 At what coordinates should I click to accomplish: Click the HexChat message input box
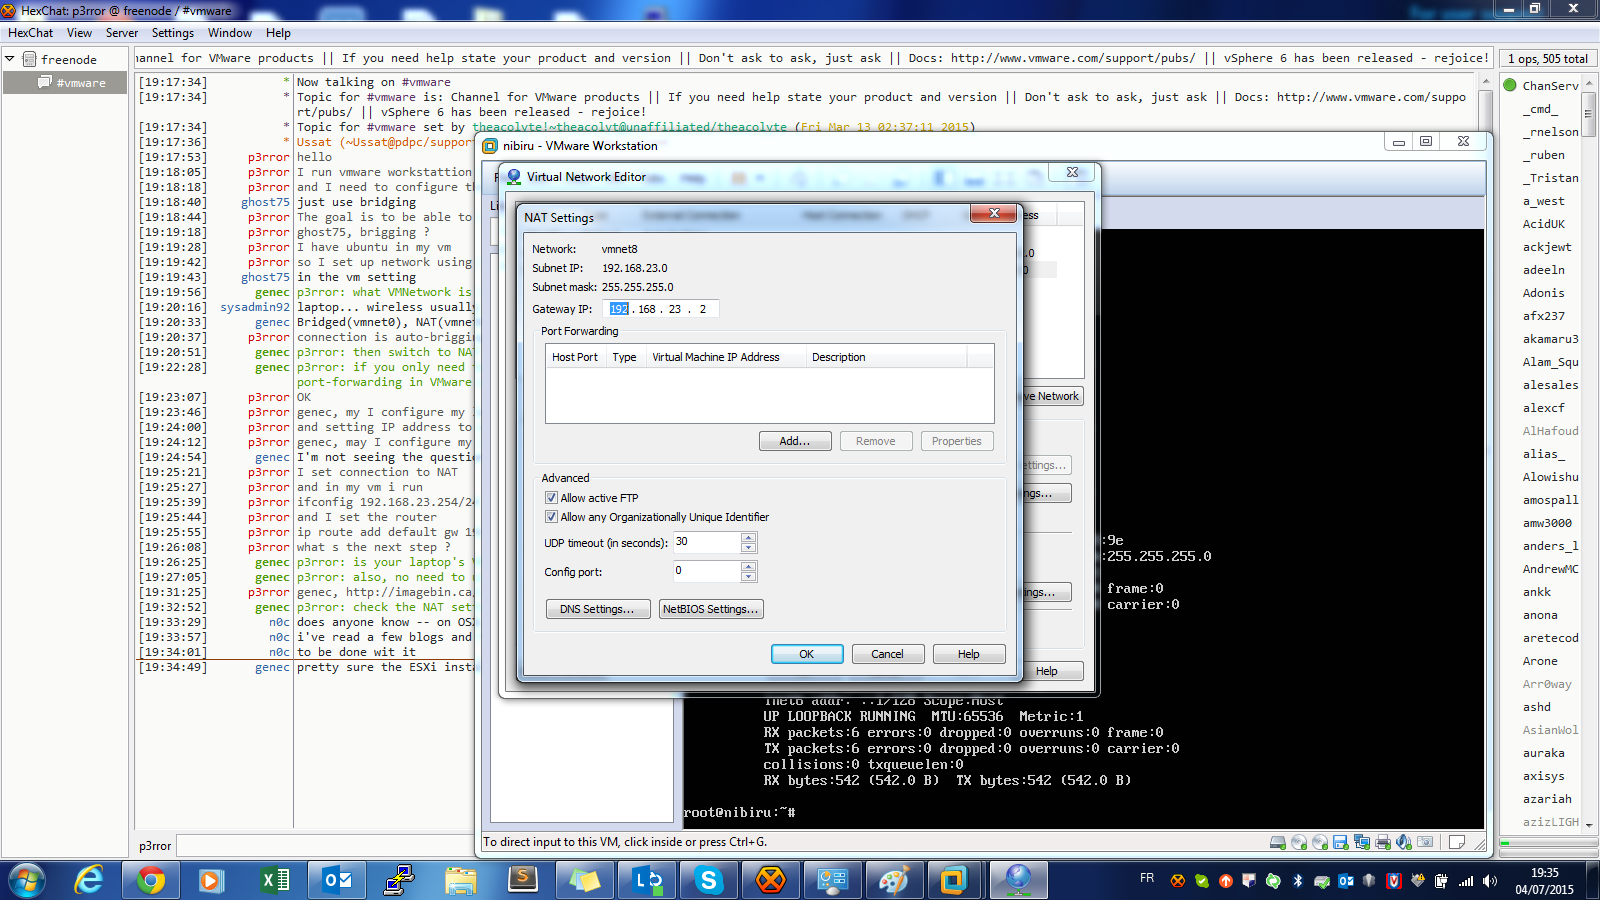coord(325,846)
